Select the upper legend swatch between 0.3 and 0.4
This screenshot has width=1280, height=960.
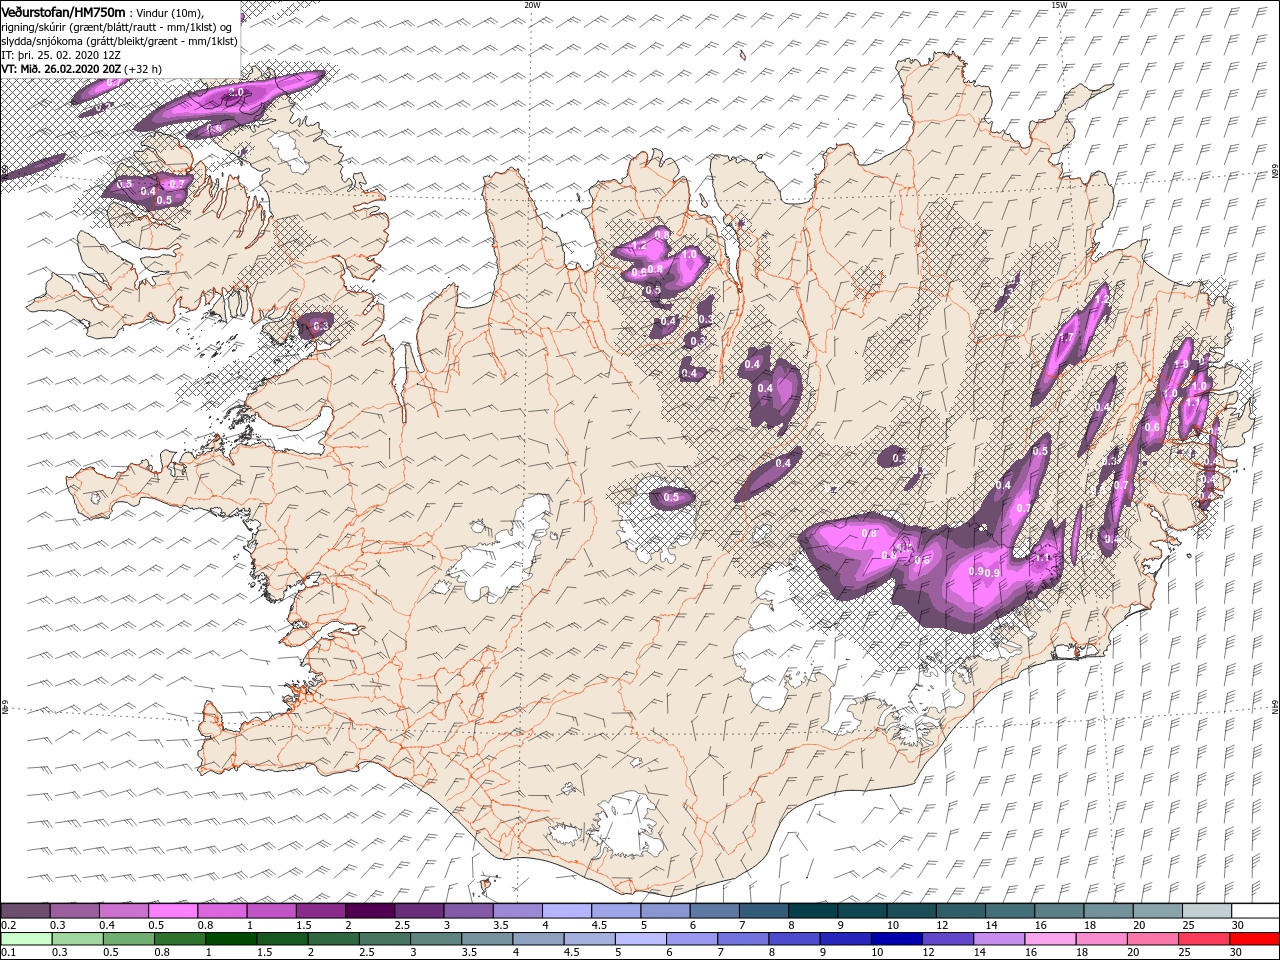75,911
